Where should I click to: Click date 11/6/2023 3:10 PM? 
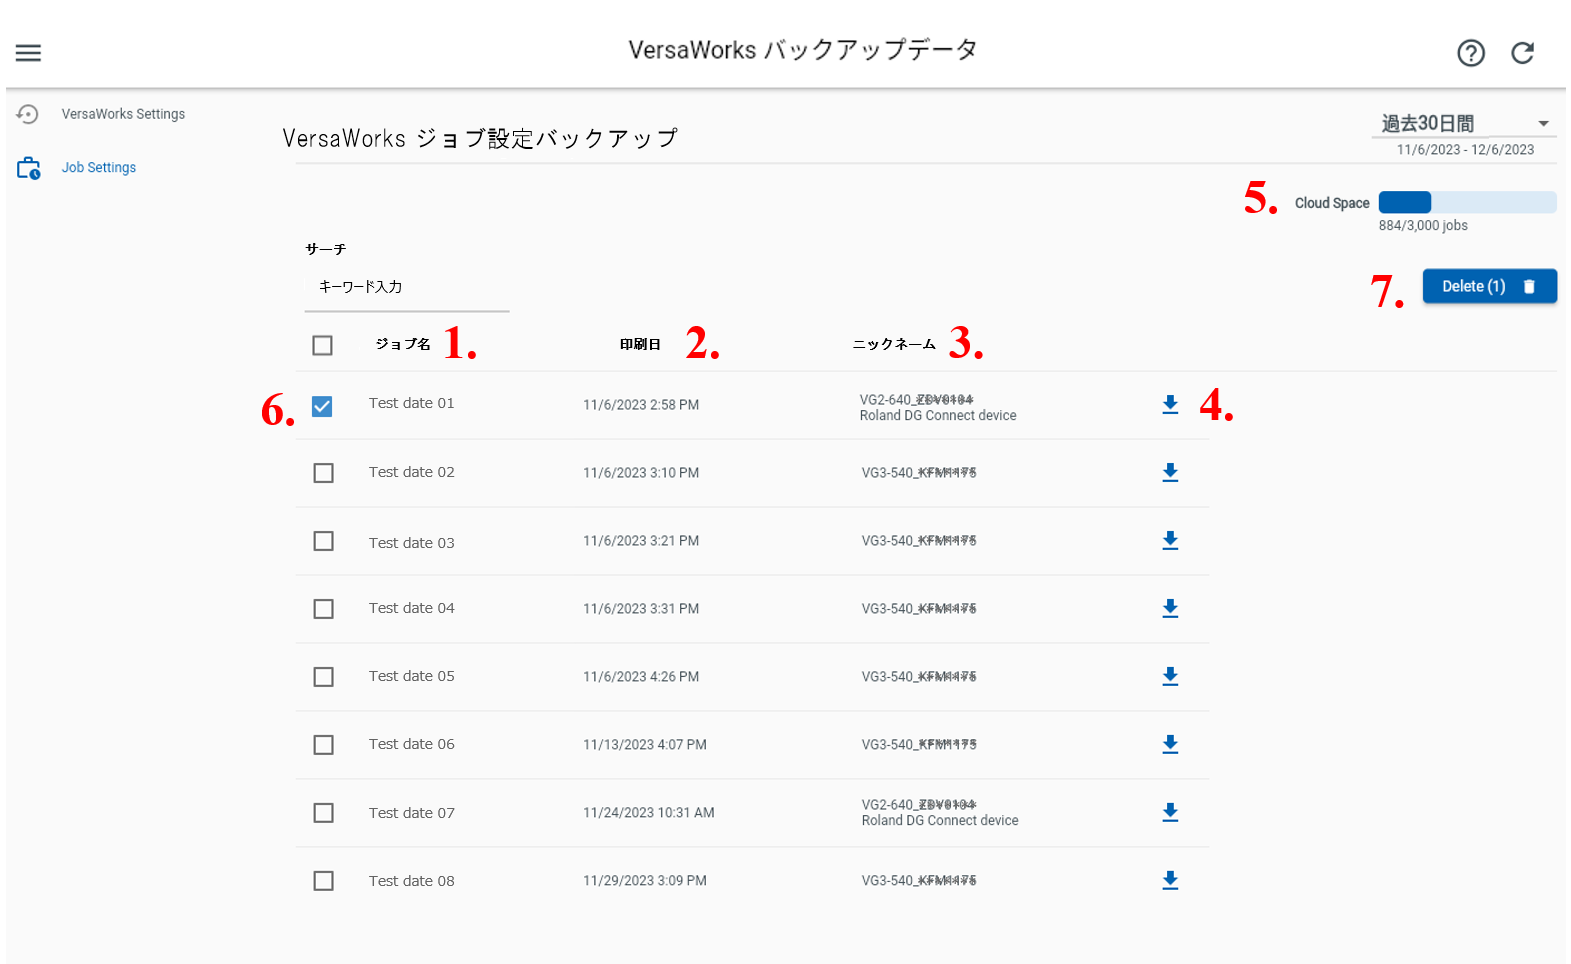tap(641, 473)
